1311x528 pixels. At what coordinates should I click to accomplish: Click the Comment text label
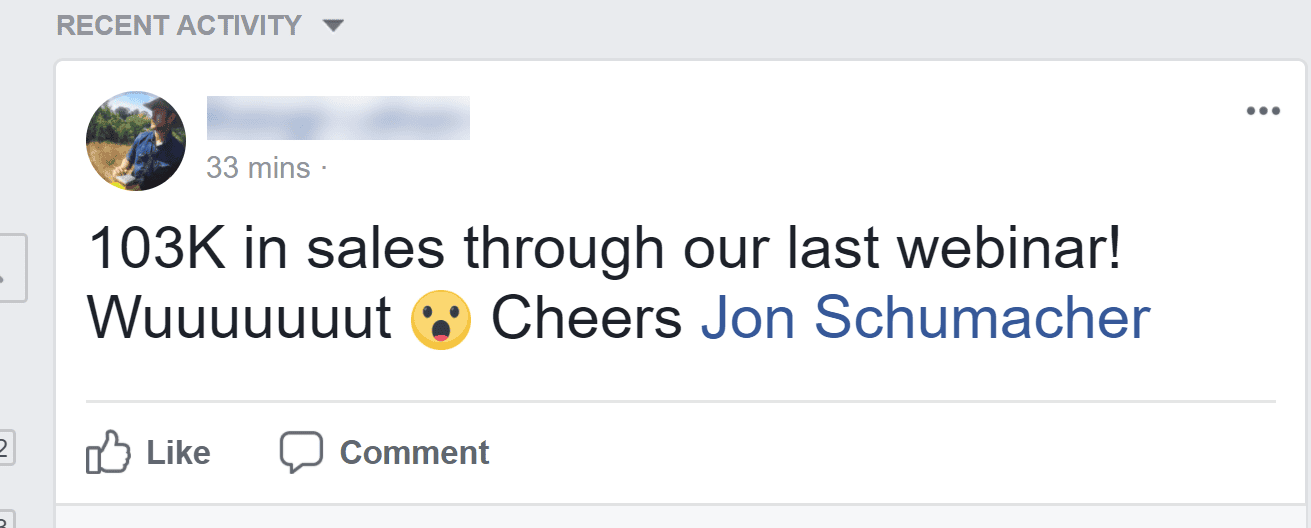(414, 453)
